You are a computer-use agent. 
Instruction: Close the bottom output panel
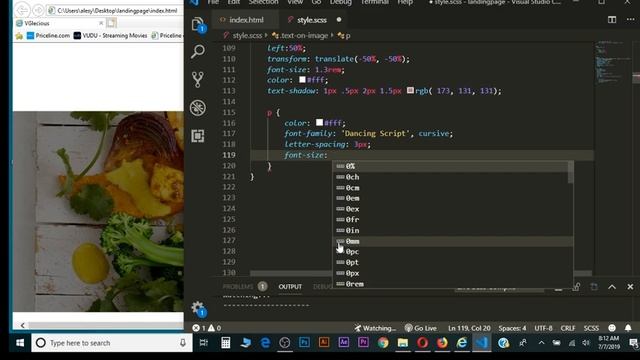click(x=630, y=287)
